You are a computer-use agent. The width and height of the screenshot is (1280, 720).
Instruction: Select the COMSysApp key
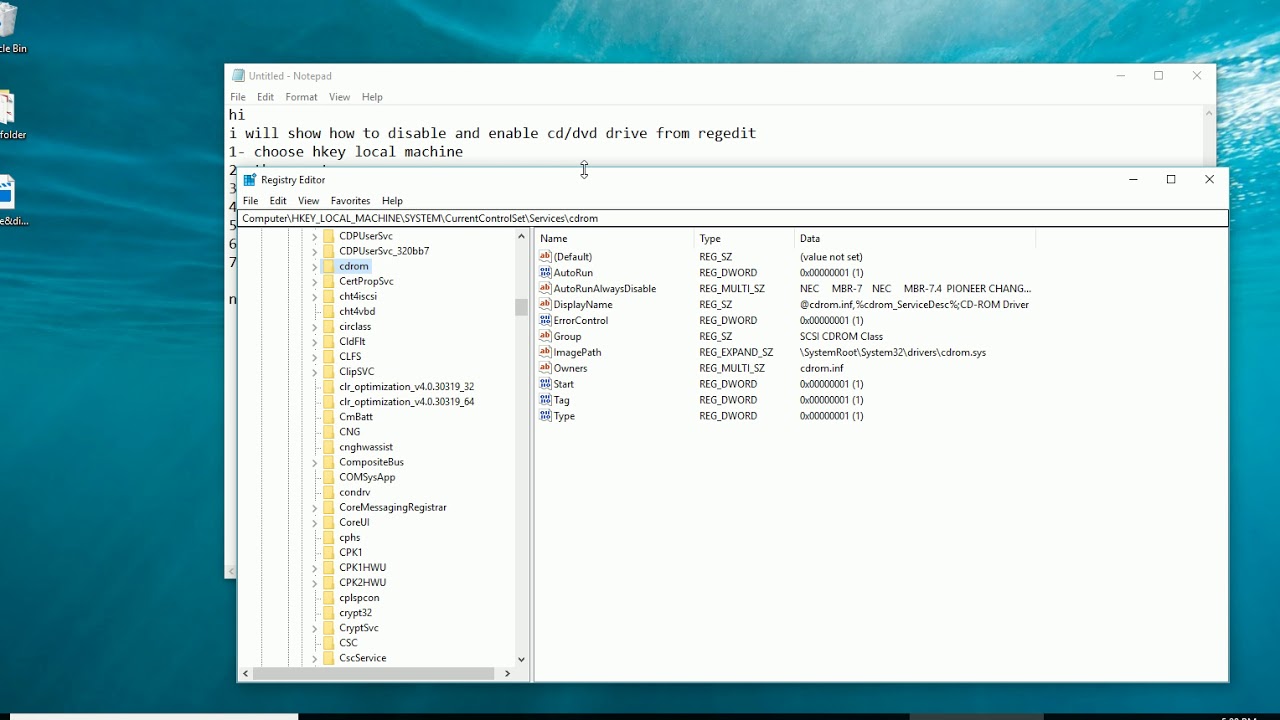pyautogui.click(x=367, y=477)
